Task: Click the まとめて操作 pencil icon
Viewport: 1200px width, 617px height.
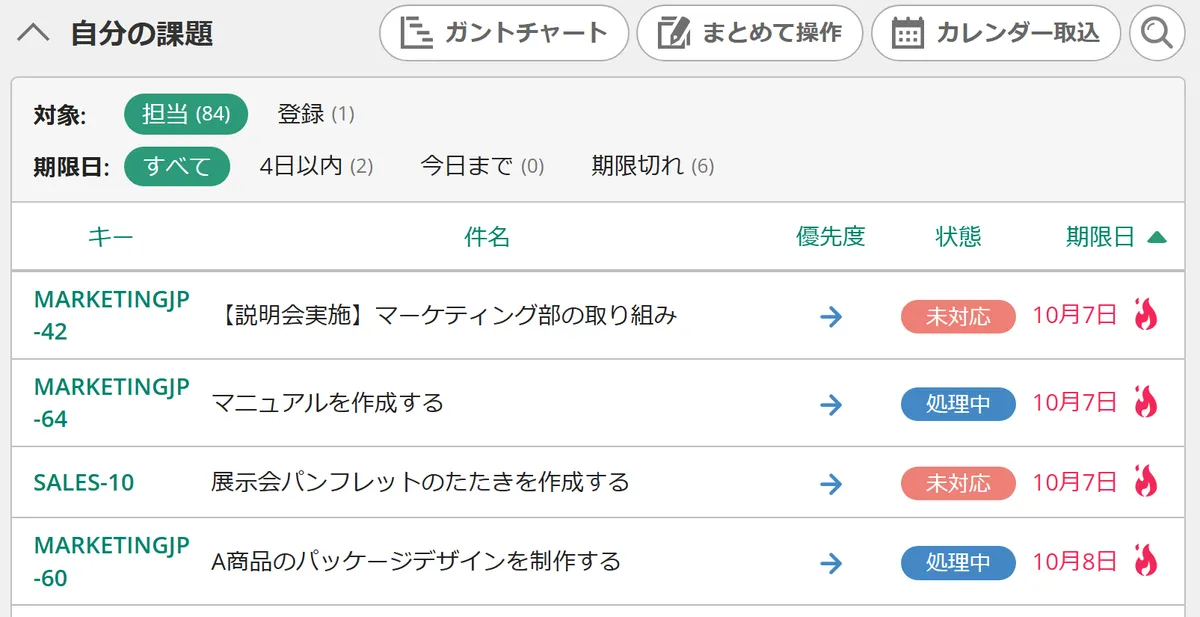Action: (x=675, y=31)
